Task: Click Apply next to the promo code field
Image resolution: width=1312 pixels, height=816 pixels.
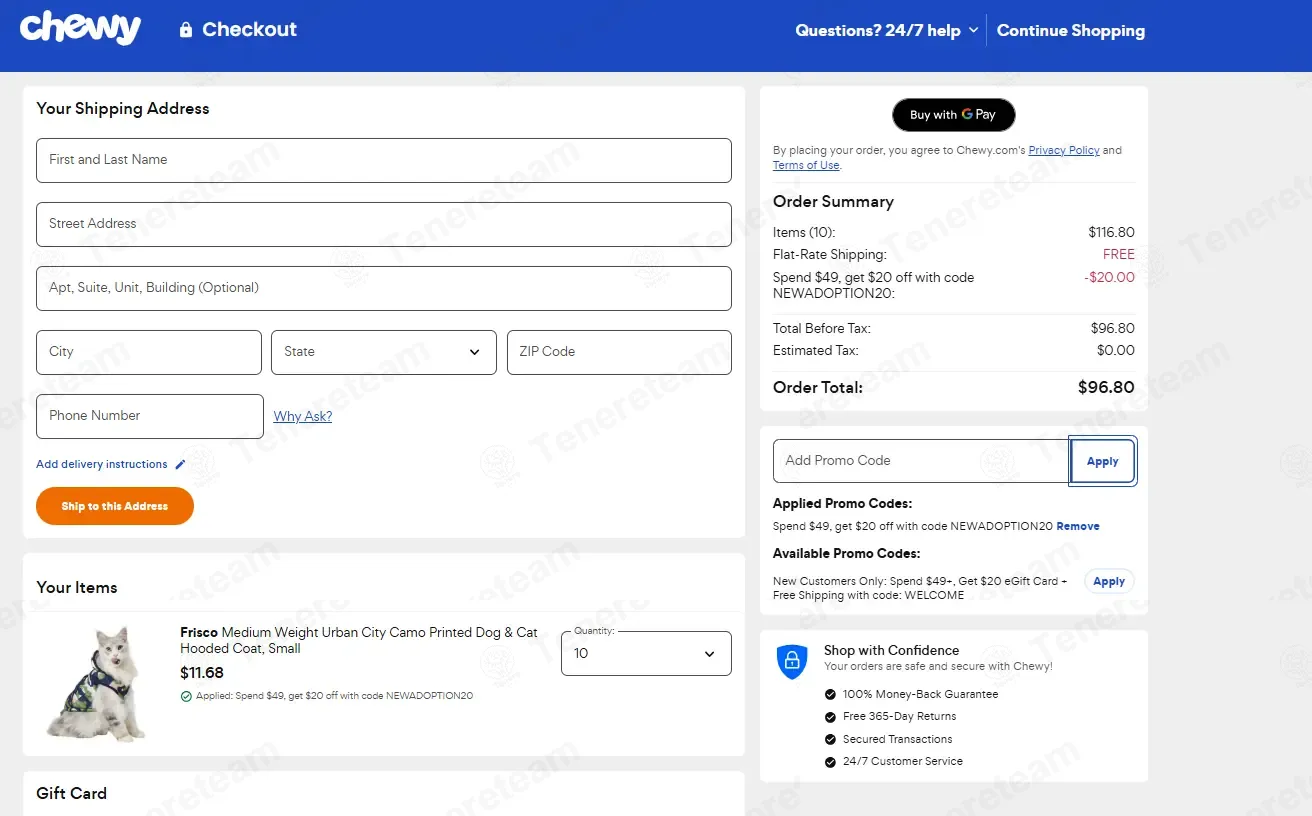Action: (x=1103, y=461)
